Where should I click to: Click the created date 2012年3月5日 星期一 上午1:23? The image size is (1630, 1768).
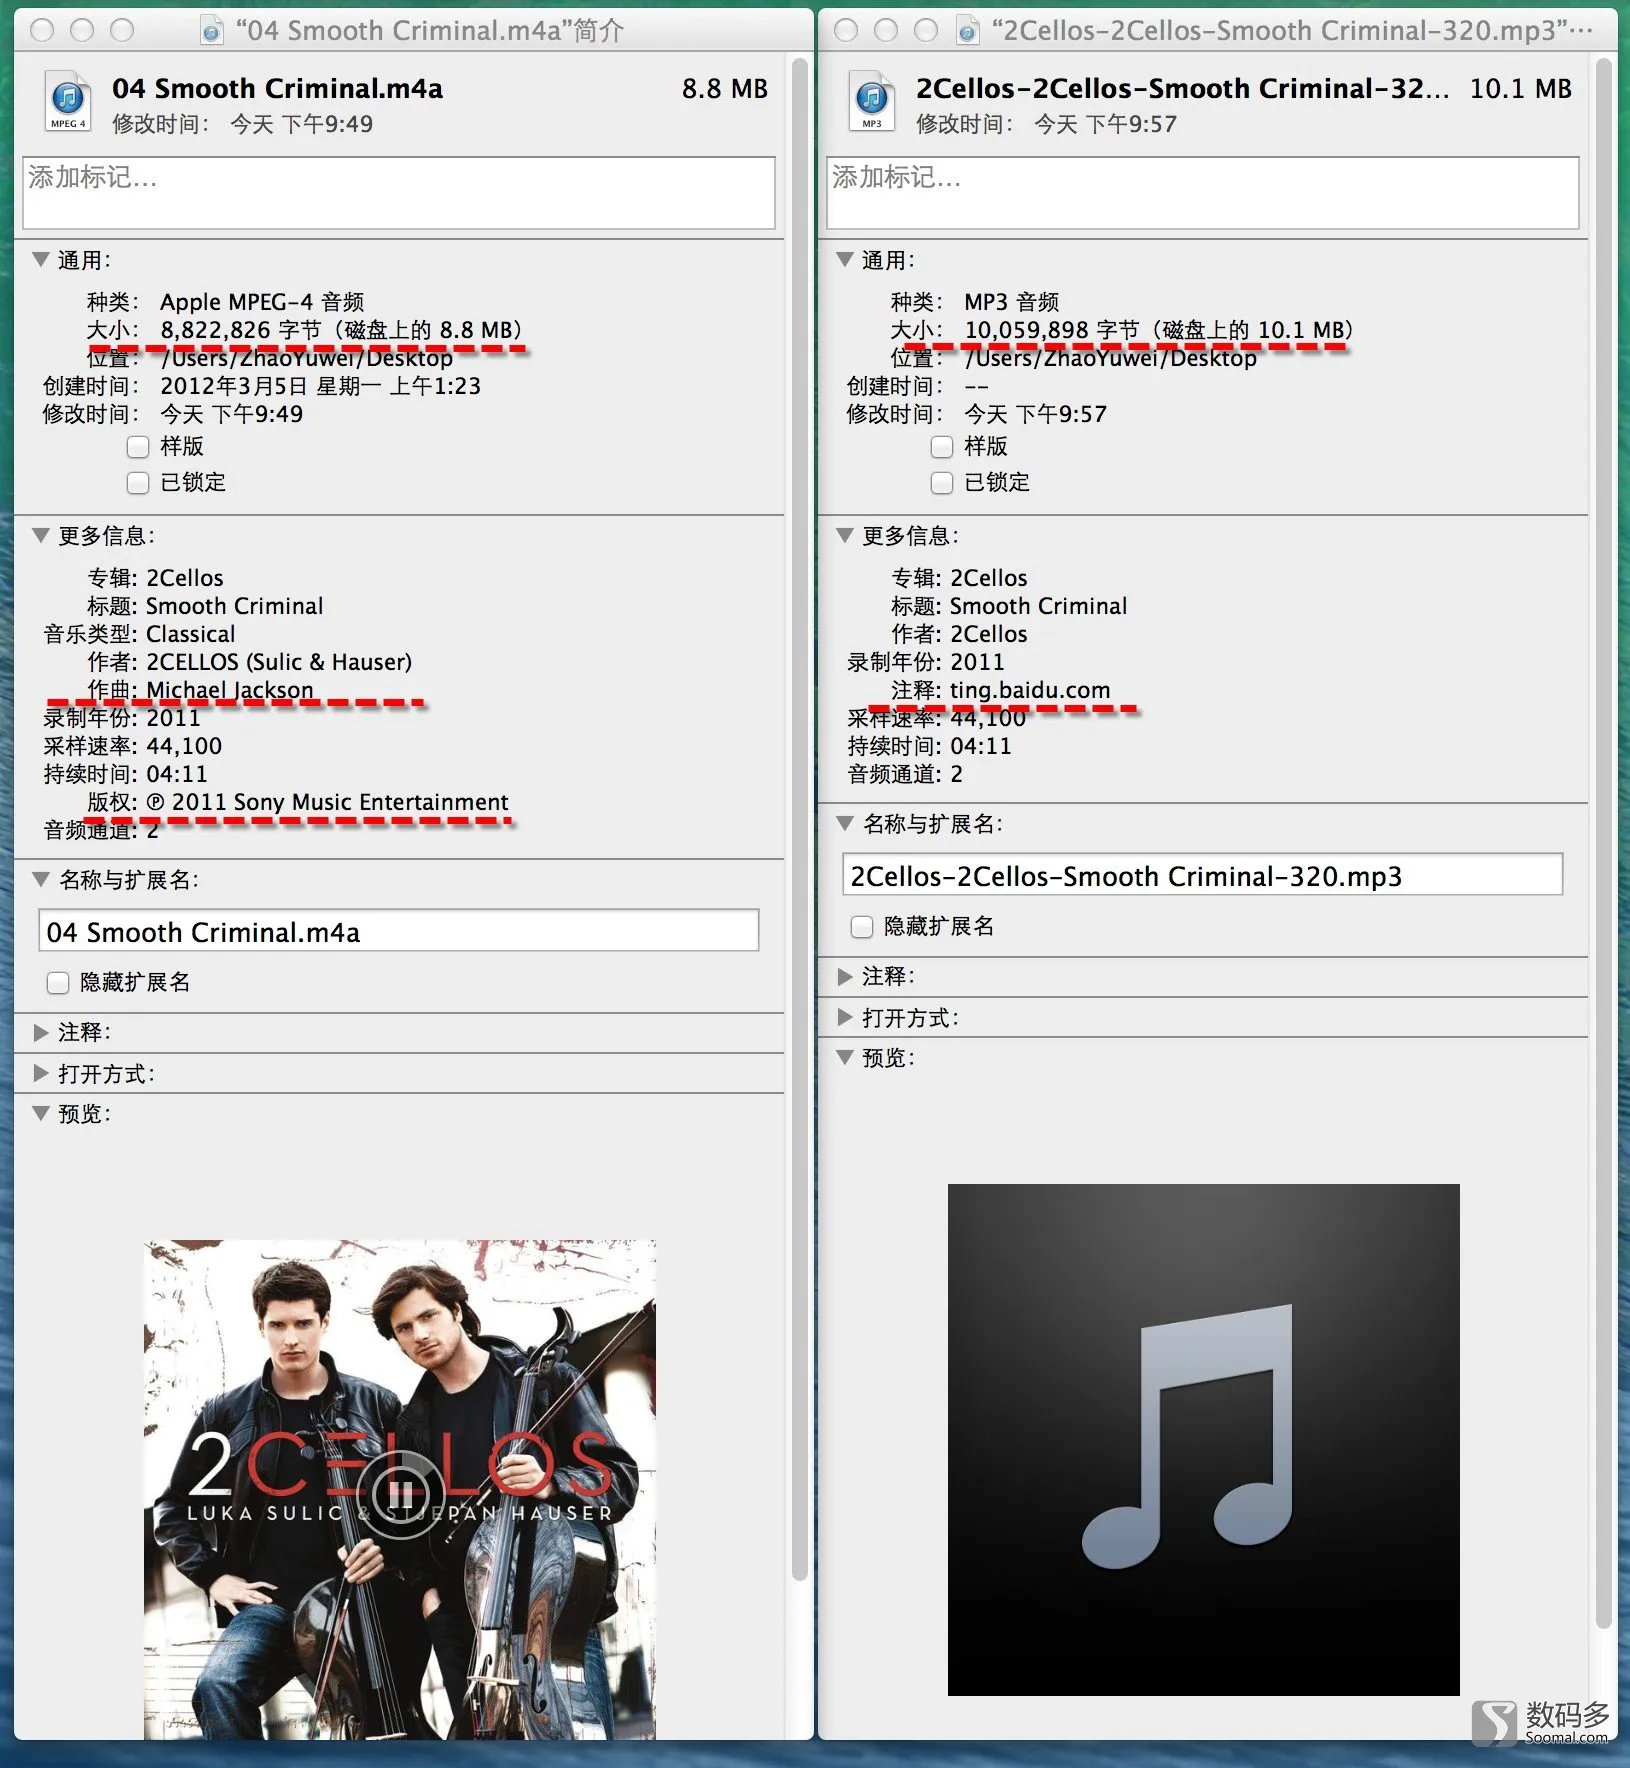321,386
